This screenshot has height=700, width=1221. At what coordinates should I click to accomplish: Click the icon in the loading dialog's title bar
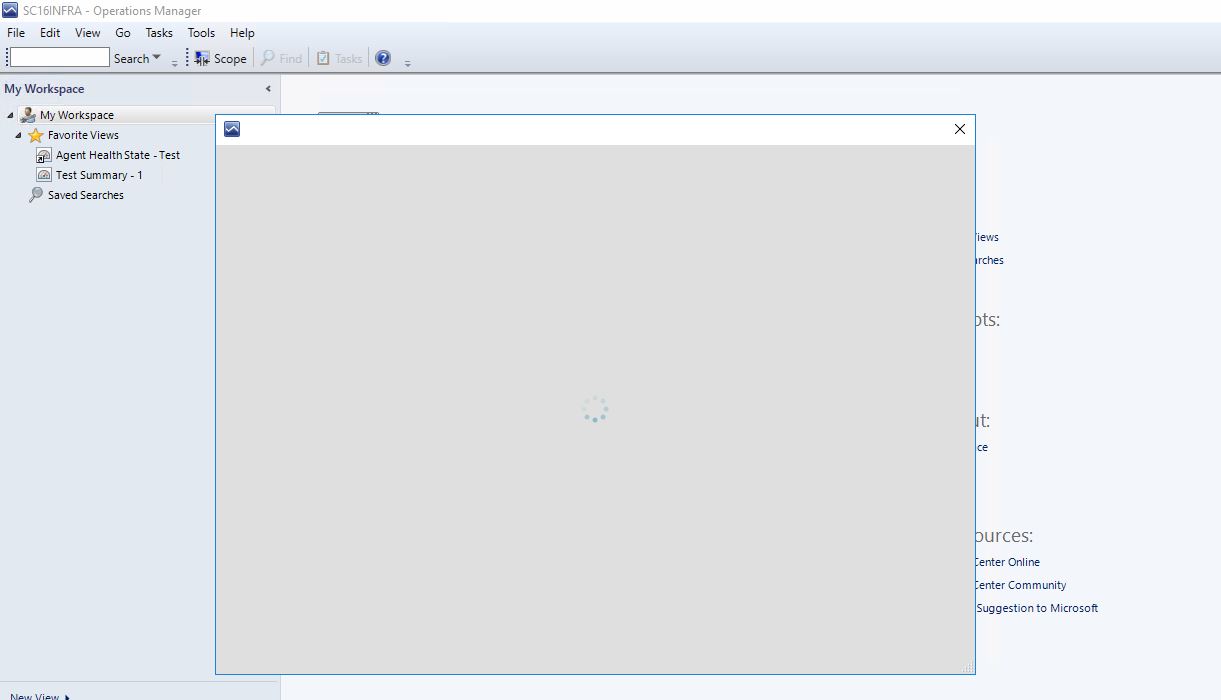click(232, 129)
